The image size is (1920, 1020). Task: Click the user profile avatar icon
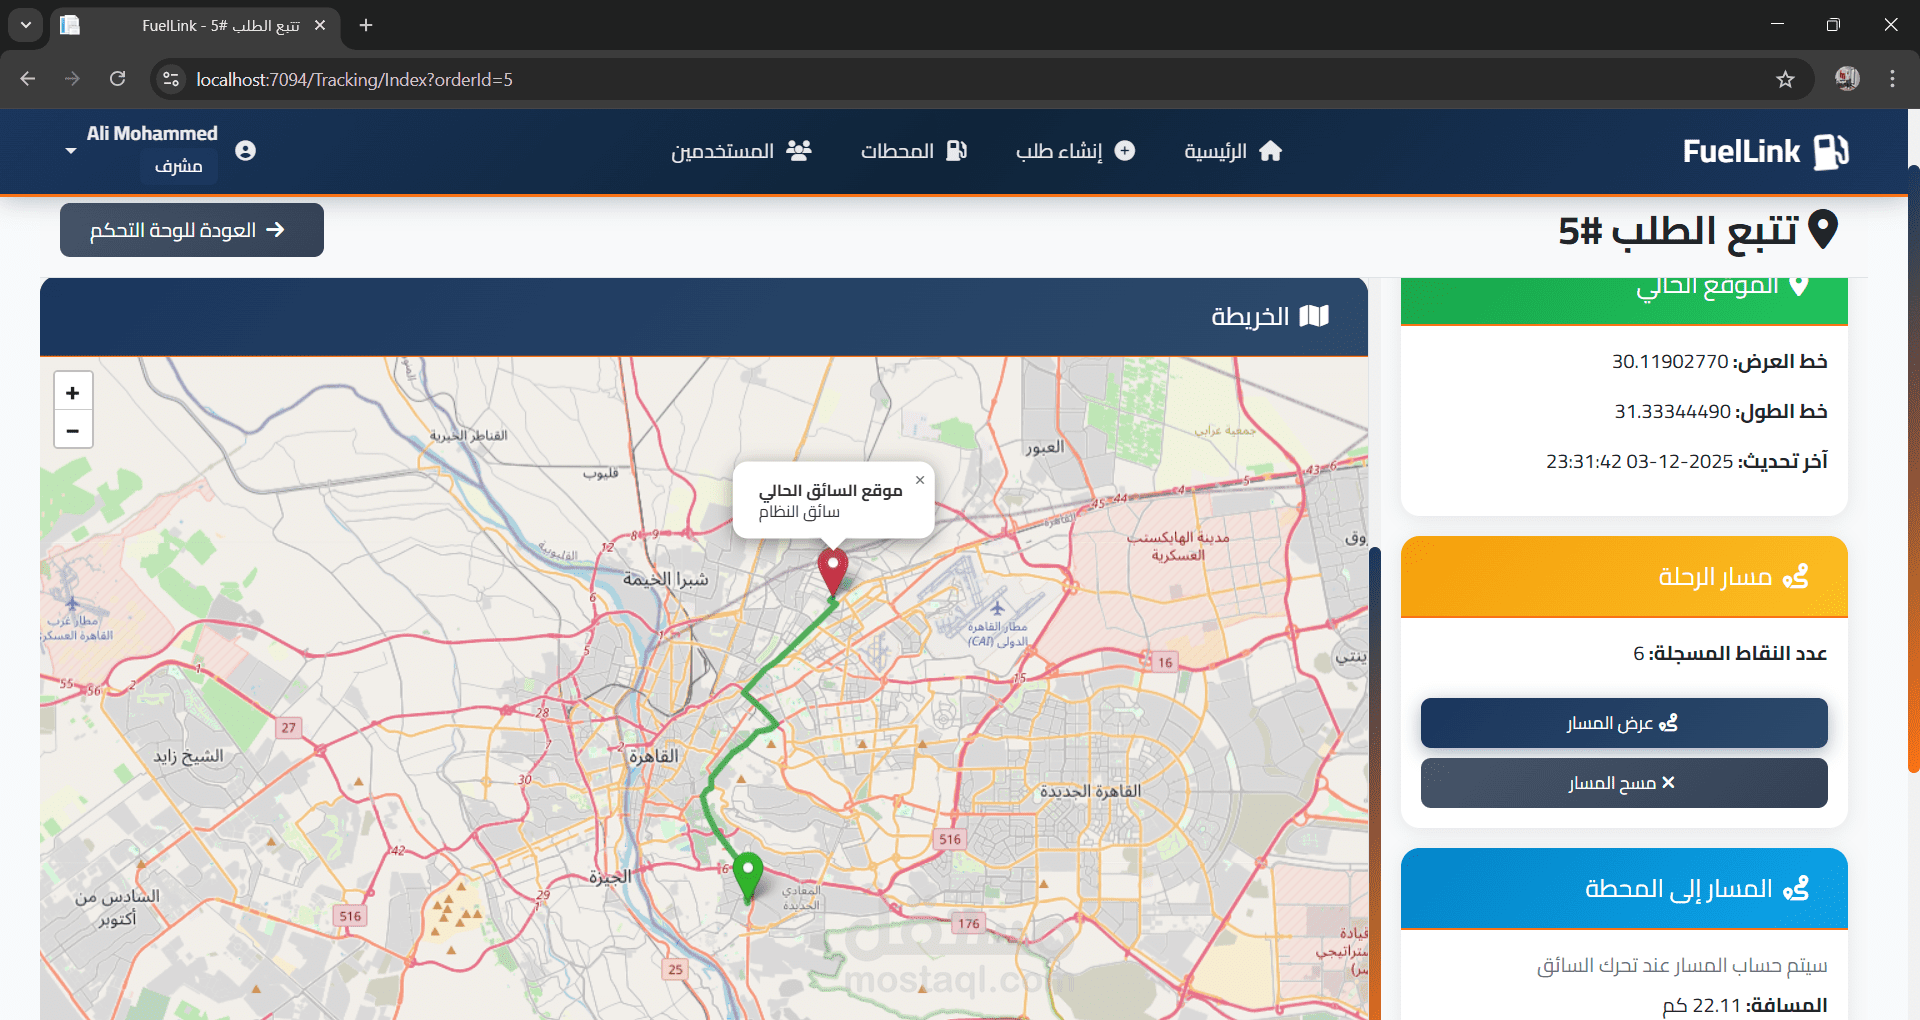245,150
